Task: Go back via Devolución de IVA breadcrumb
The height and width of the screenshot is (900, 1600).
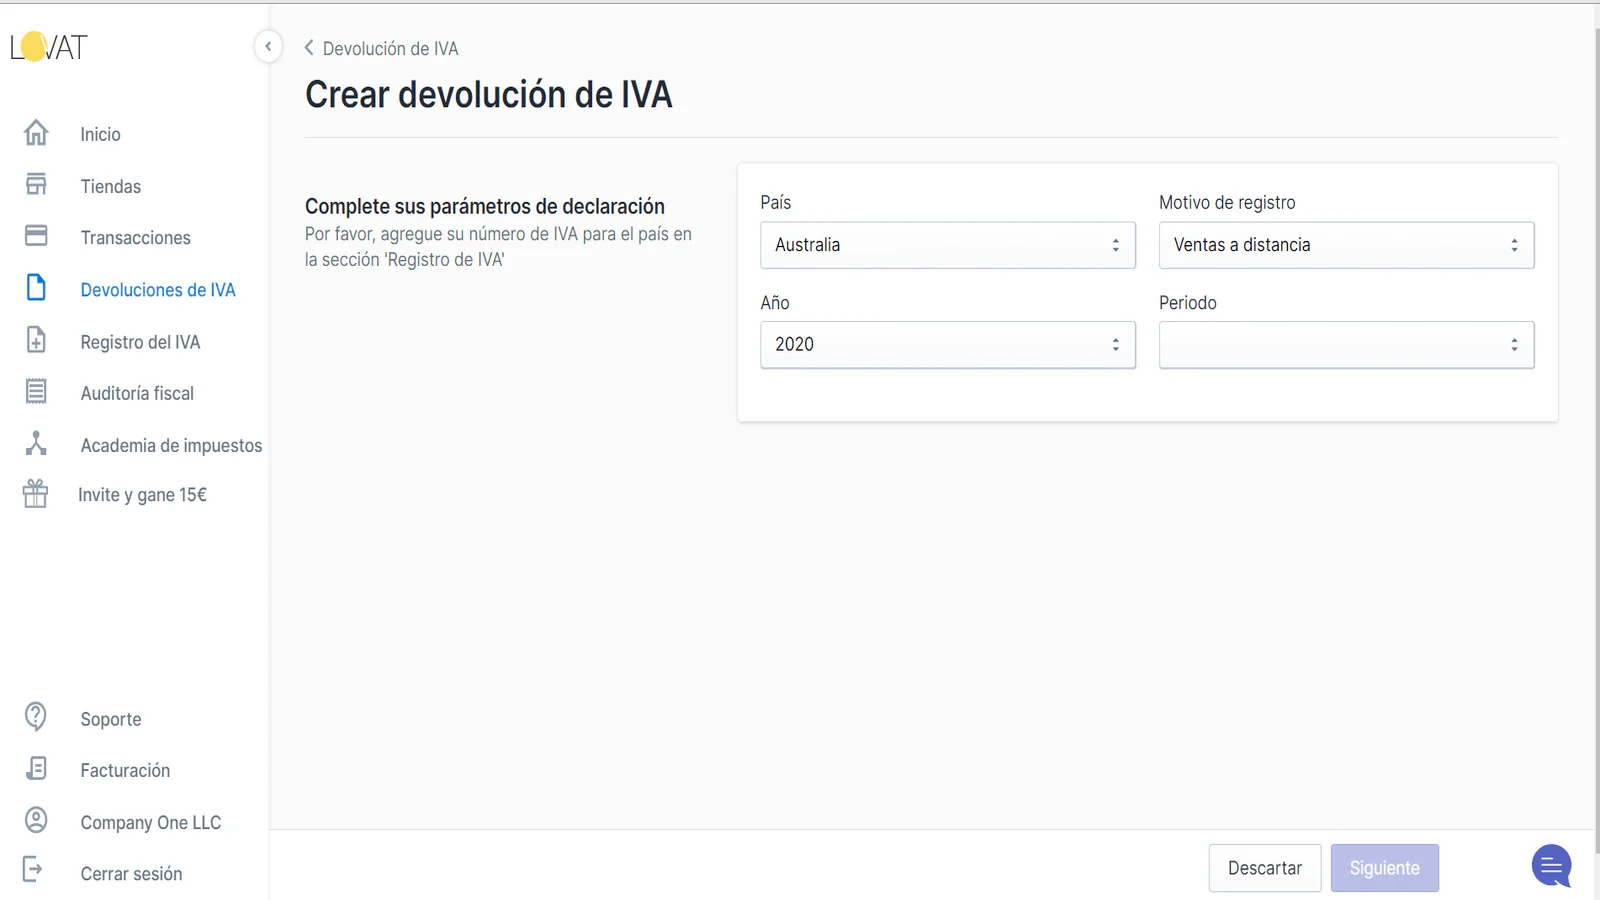Action: 390,49
